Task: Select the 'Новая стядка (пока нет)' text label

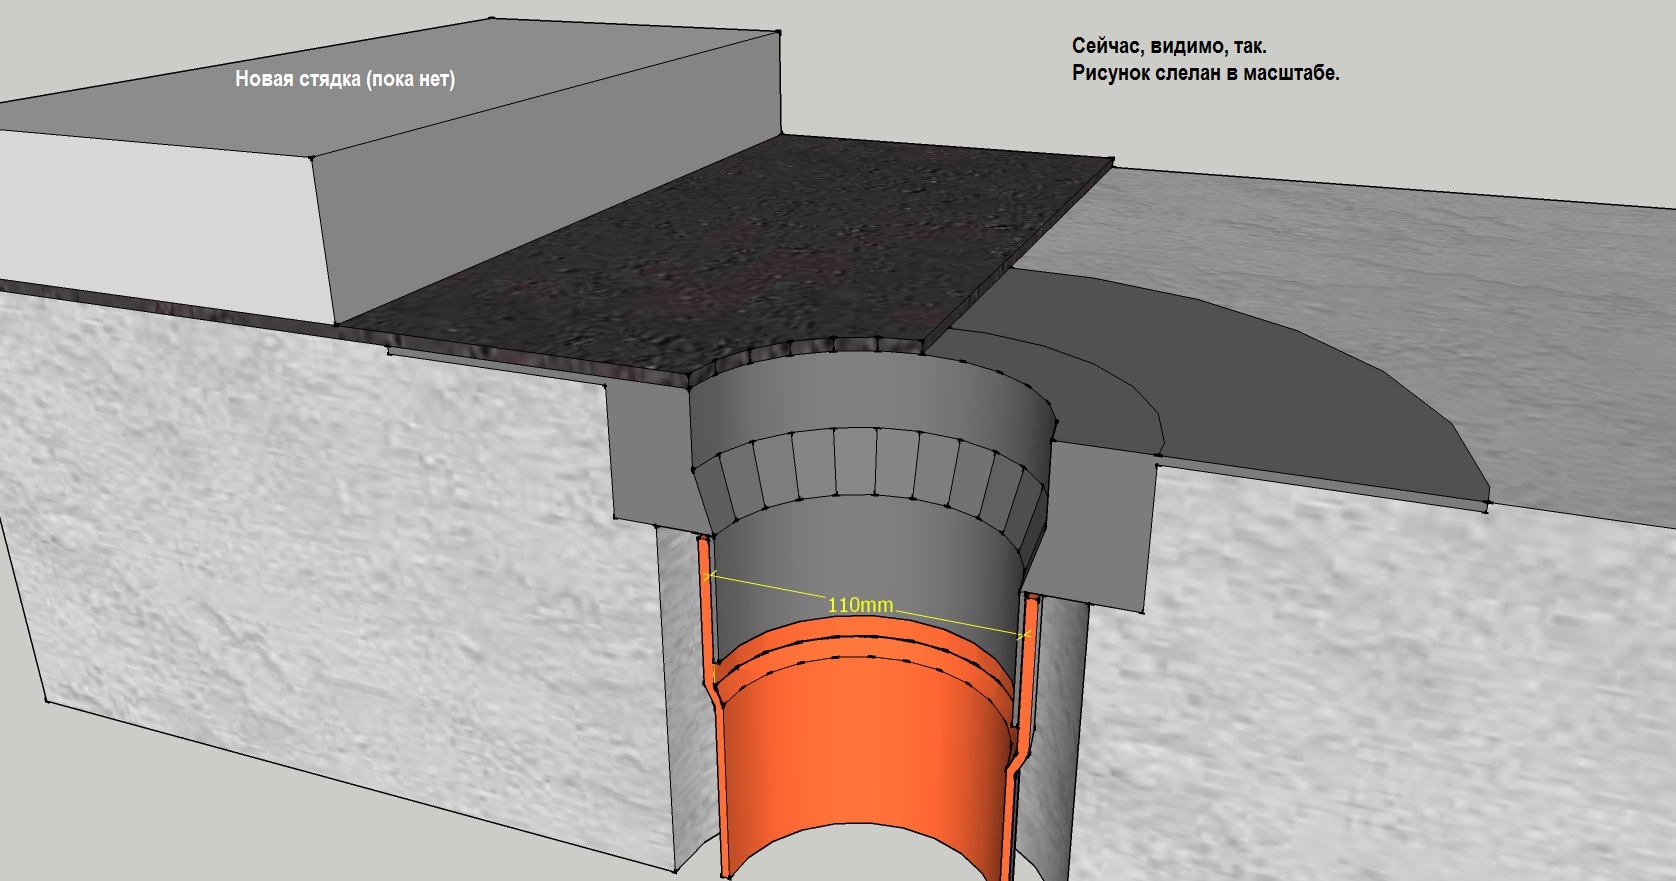Action: (x=345, y=79)
